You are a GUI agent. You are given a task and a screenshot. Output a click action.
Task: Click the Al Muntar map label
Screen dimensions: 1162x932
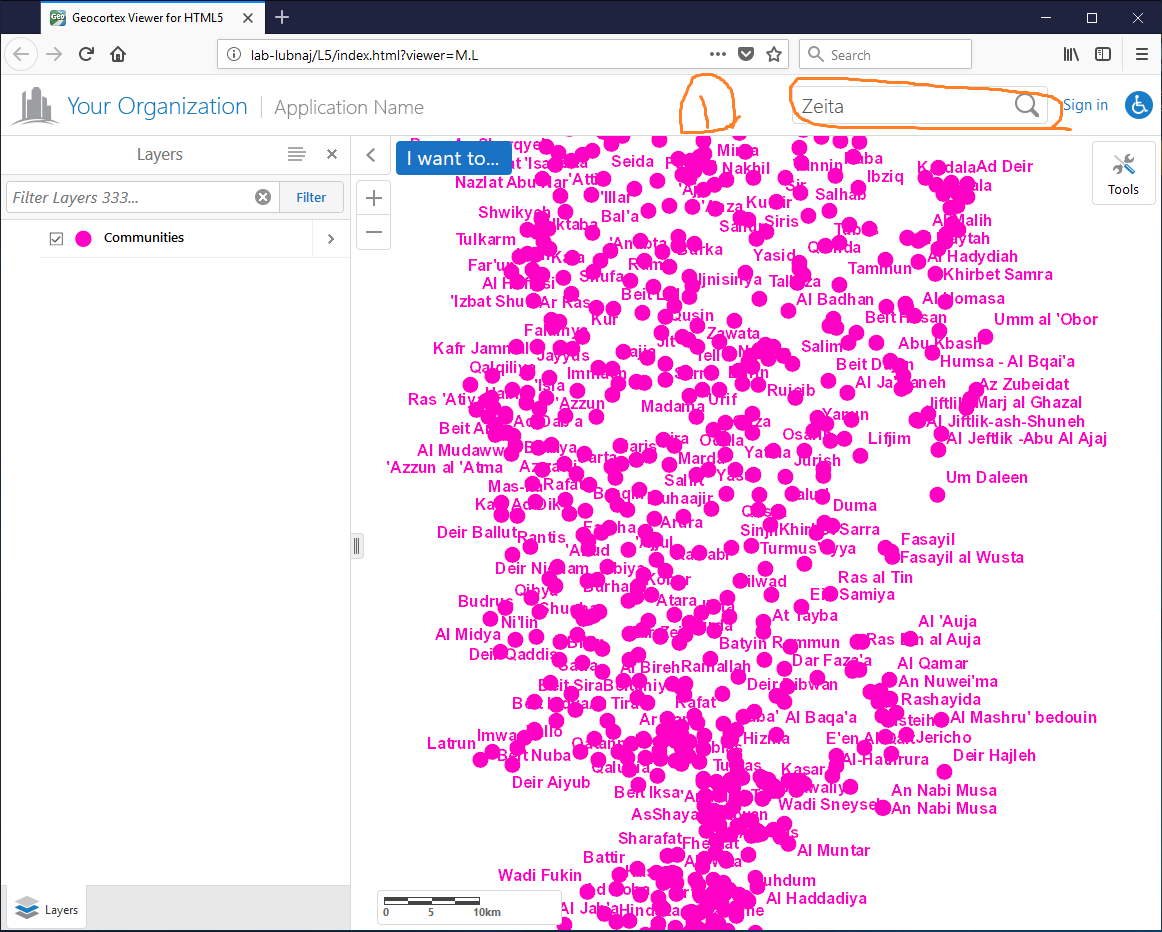click(833, 851)
